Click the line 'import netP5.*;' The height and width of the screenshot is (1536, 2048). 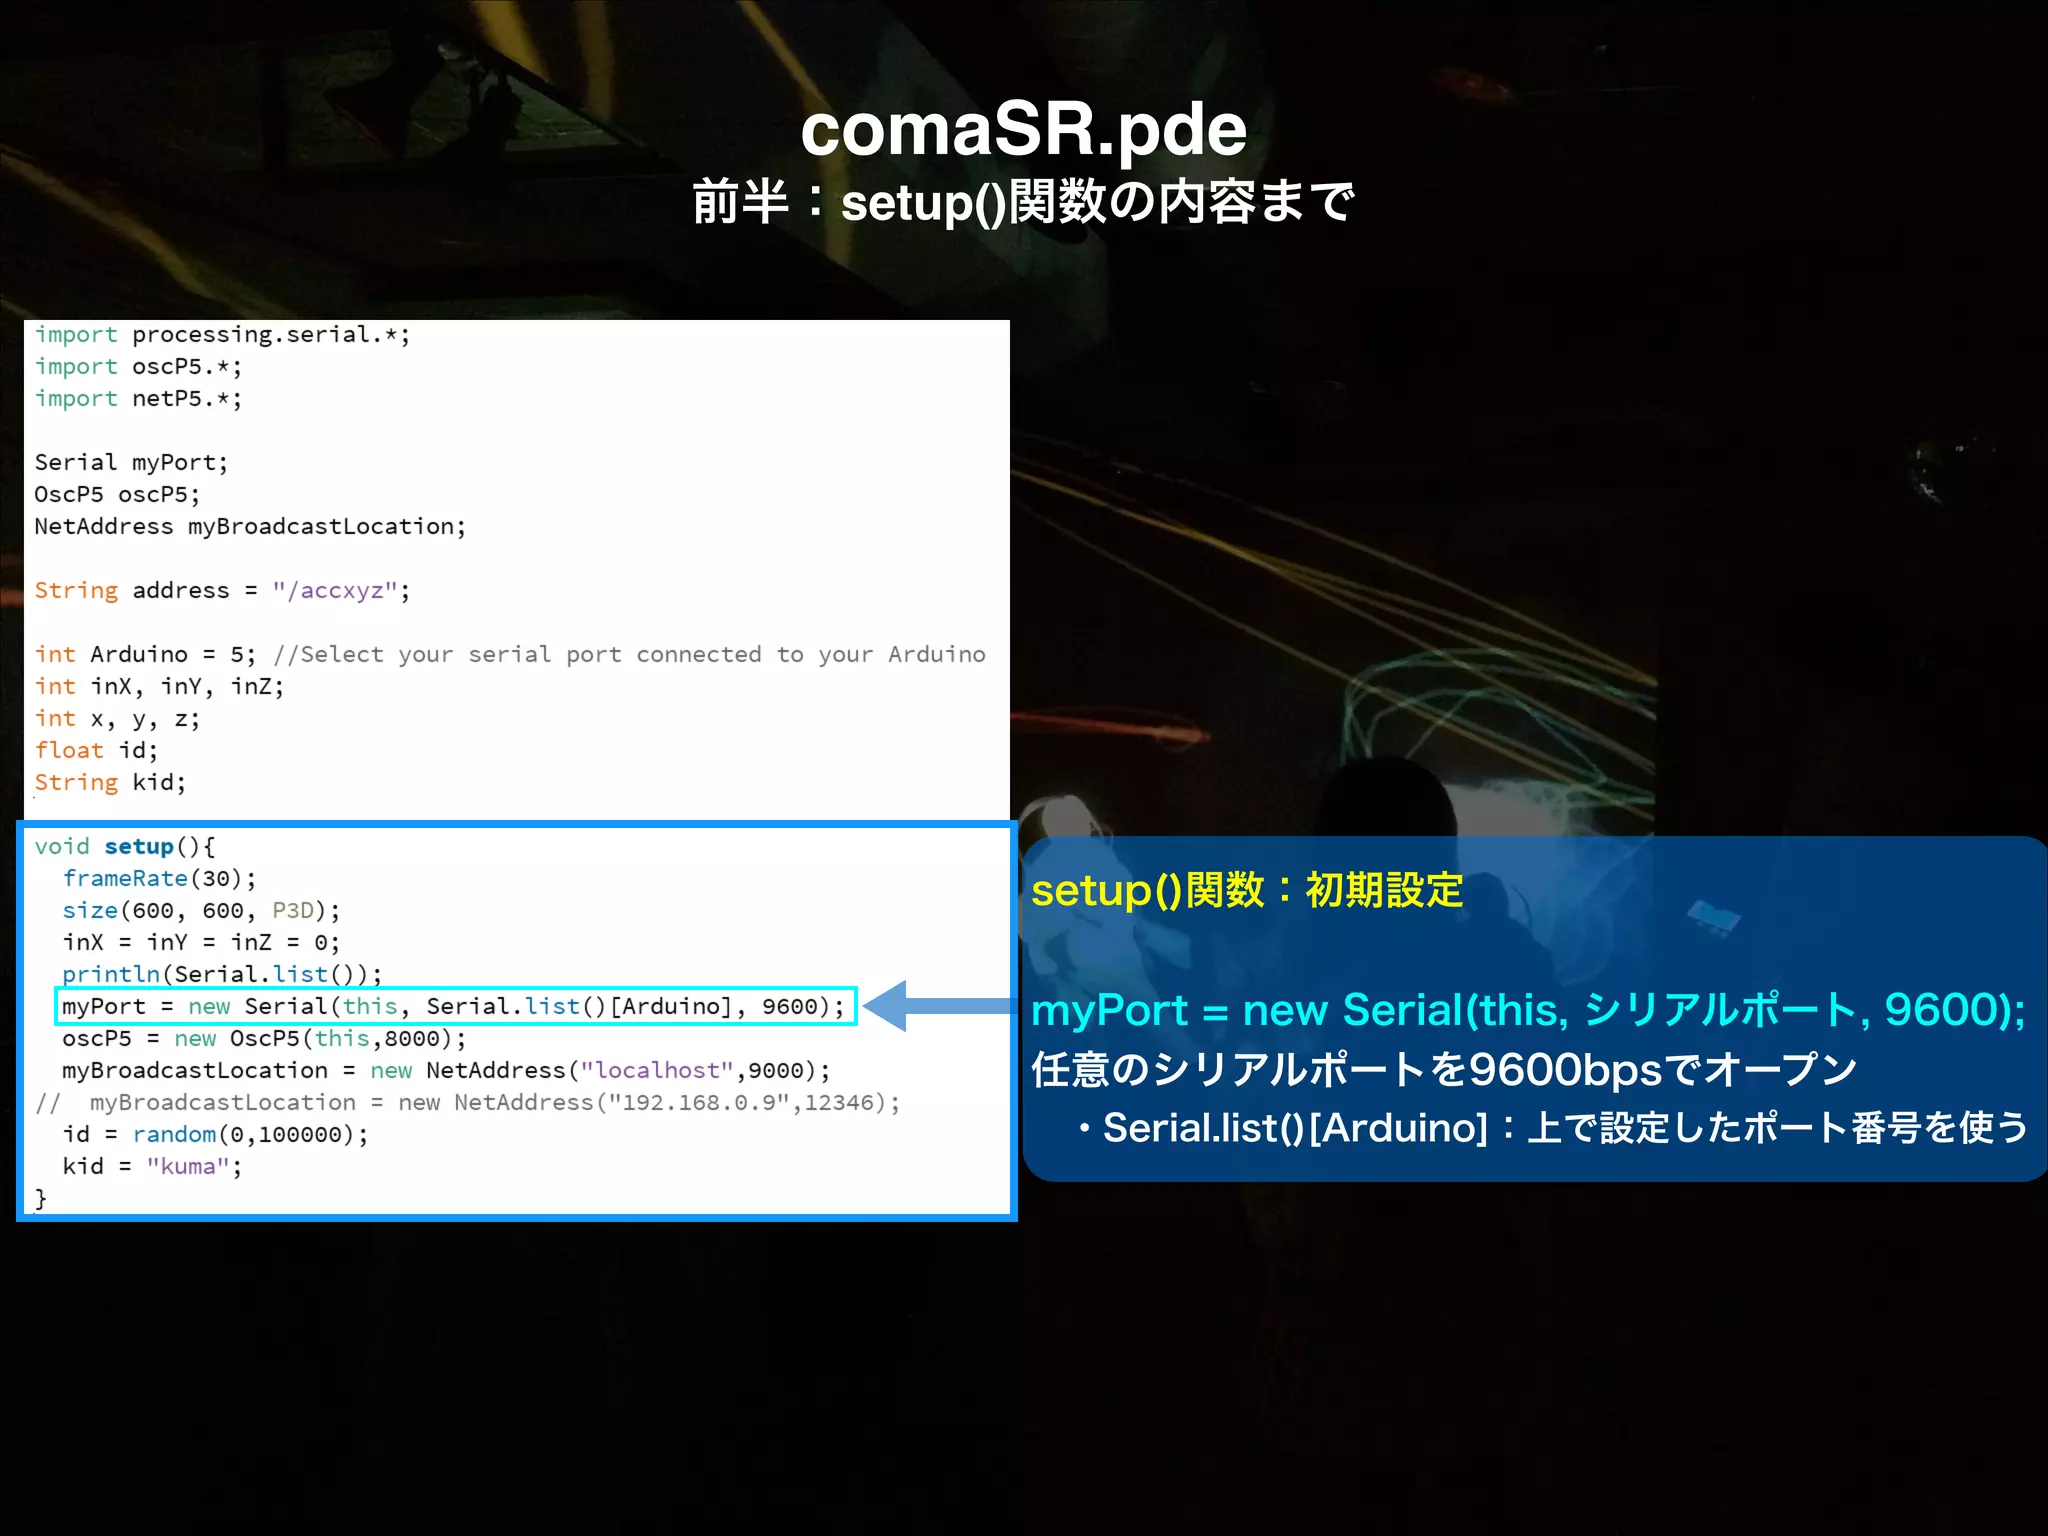(x=138, y=399)
